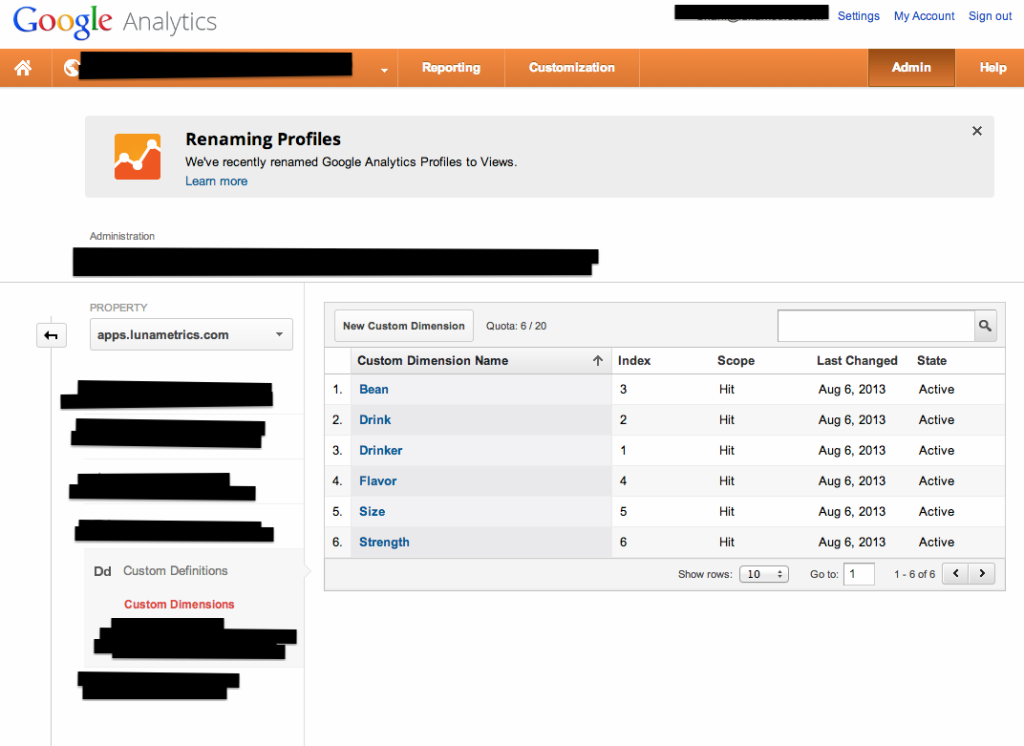Go to the previous page arrow
Screen dimensions: 1024x746
point(955,574)
